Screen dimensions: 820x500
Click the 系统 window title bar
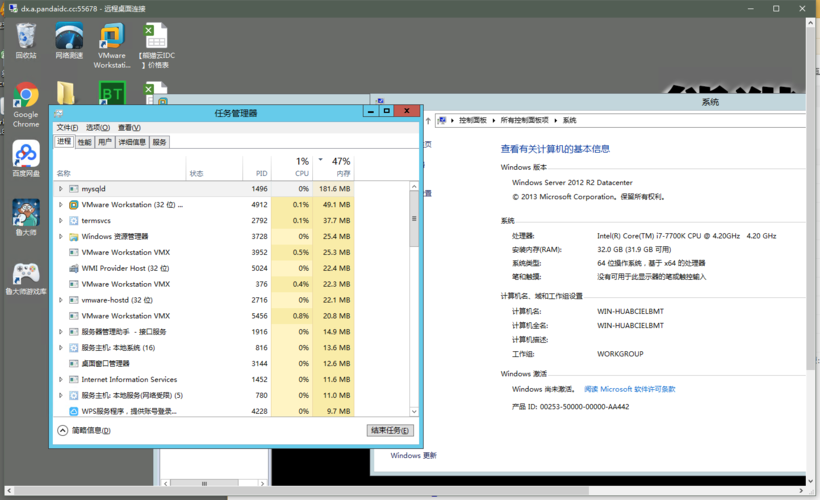pyautogui.click(x=588, y=102)
